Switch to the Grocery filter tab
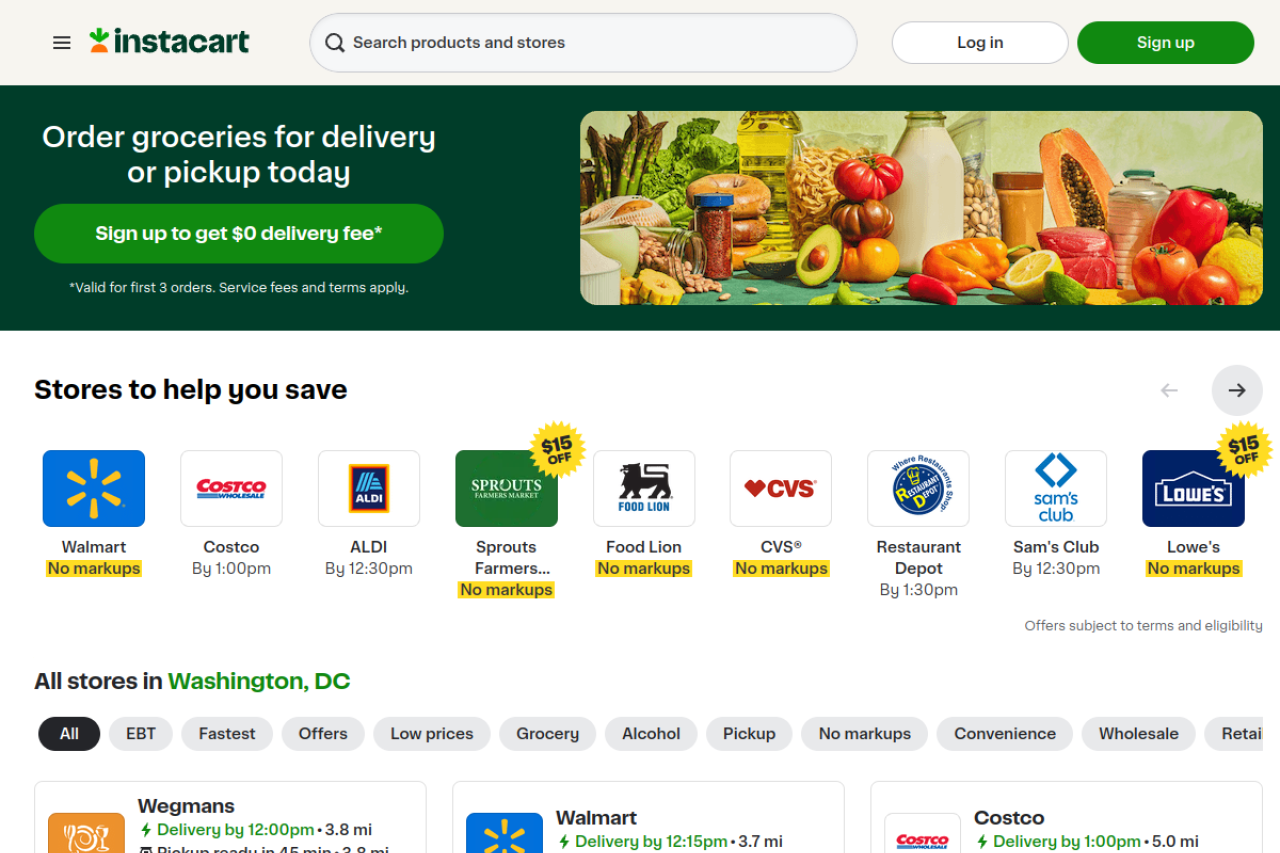 click(547, 733)
